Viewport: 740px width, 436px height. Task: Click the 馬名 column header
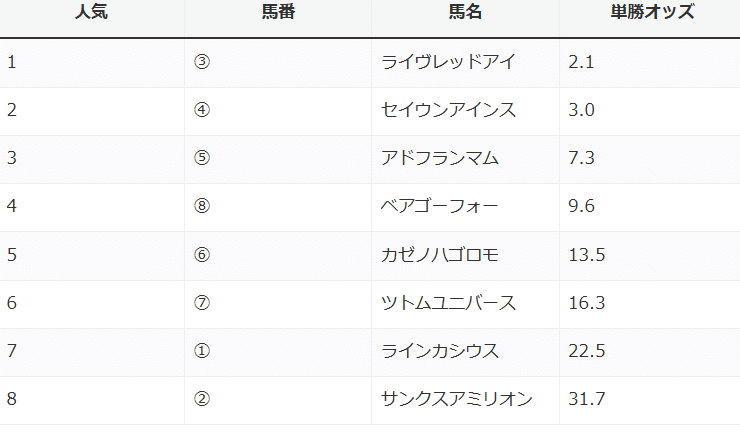click(x=465, y=14)
